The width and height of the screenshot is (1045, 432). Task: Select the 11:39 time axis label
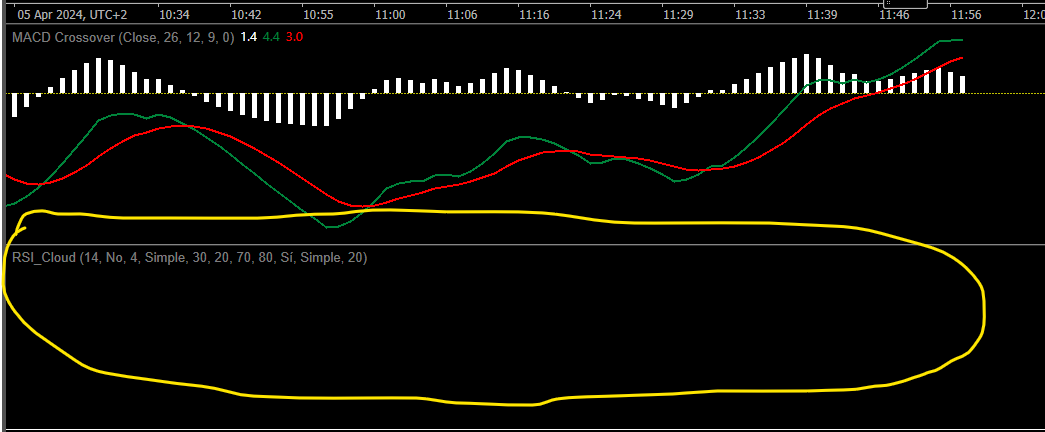click(x=822, y=14)
